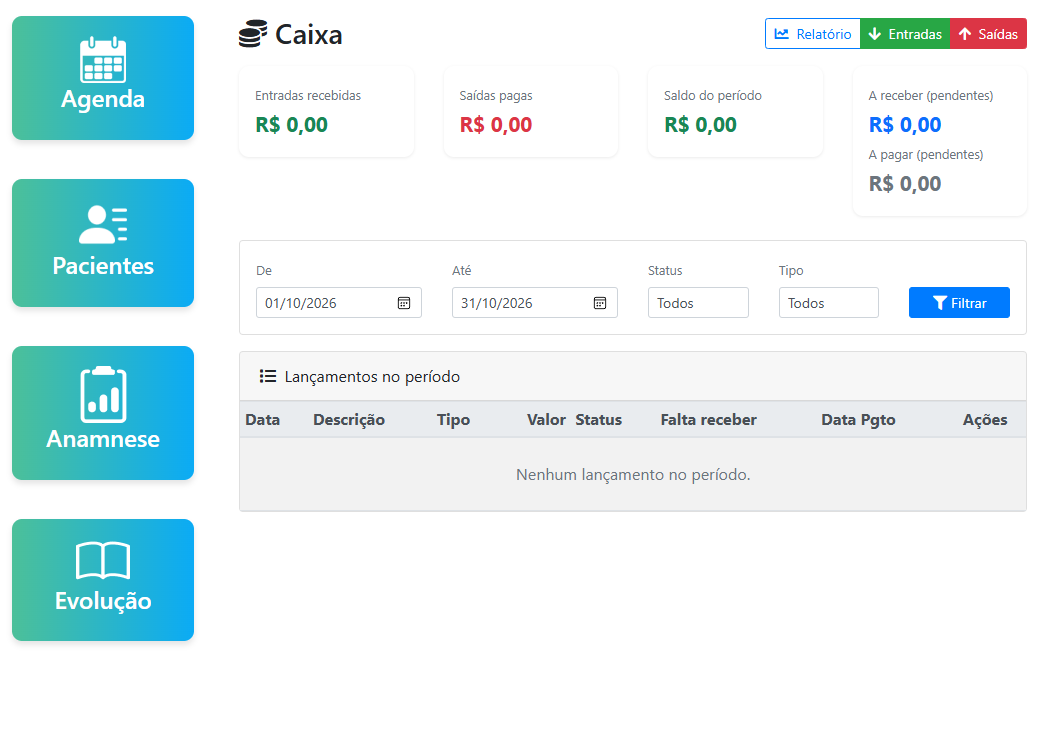Click the Entradas recebidas R$ 0,00 value
The width and height of the screenshot is (1046, 732).
292,125
